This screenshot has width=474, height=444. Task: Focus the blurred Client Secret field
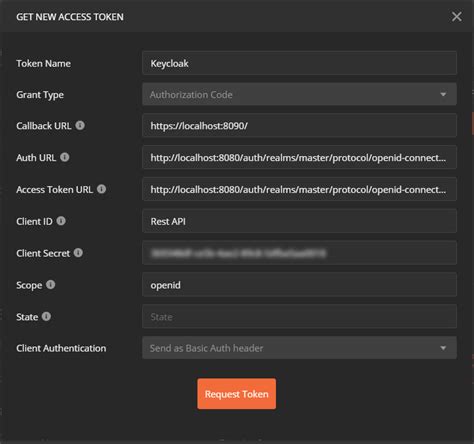click(299, 253)
